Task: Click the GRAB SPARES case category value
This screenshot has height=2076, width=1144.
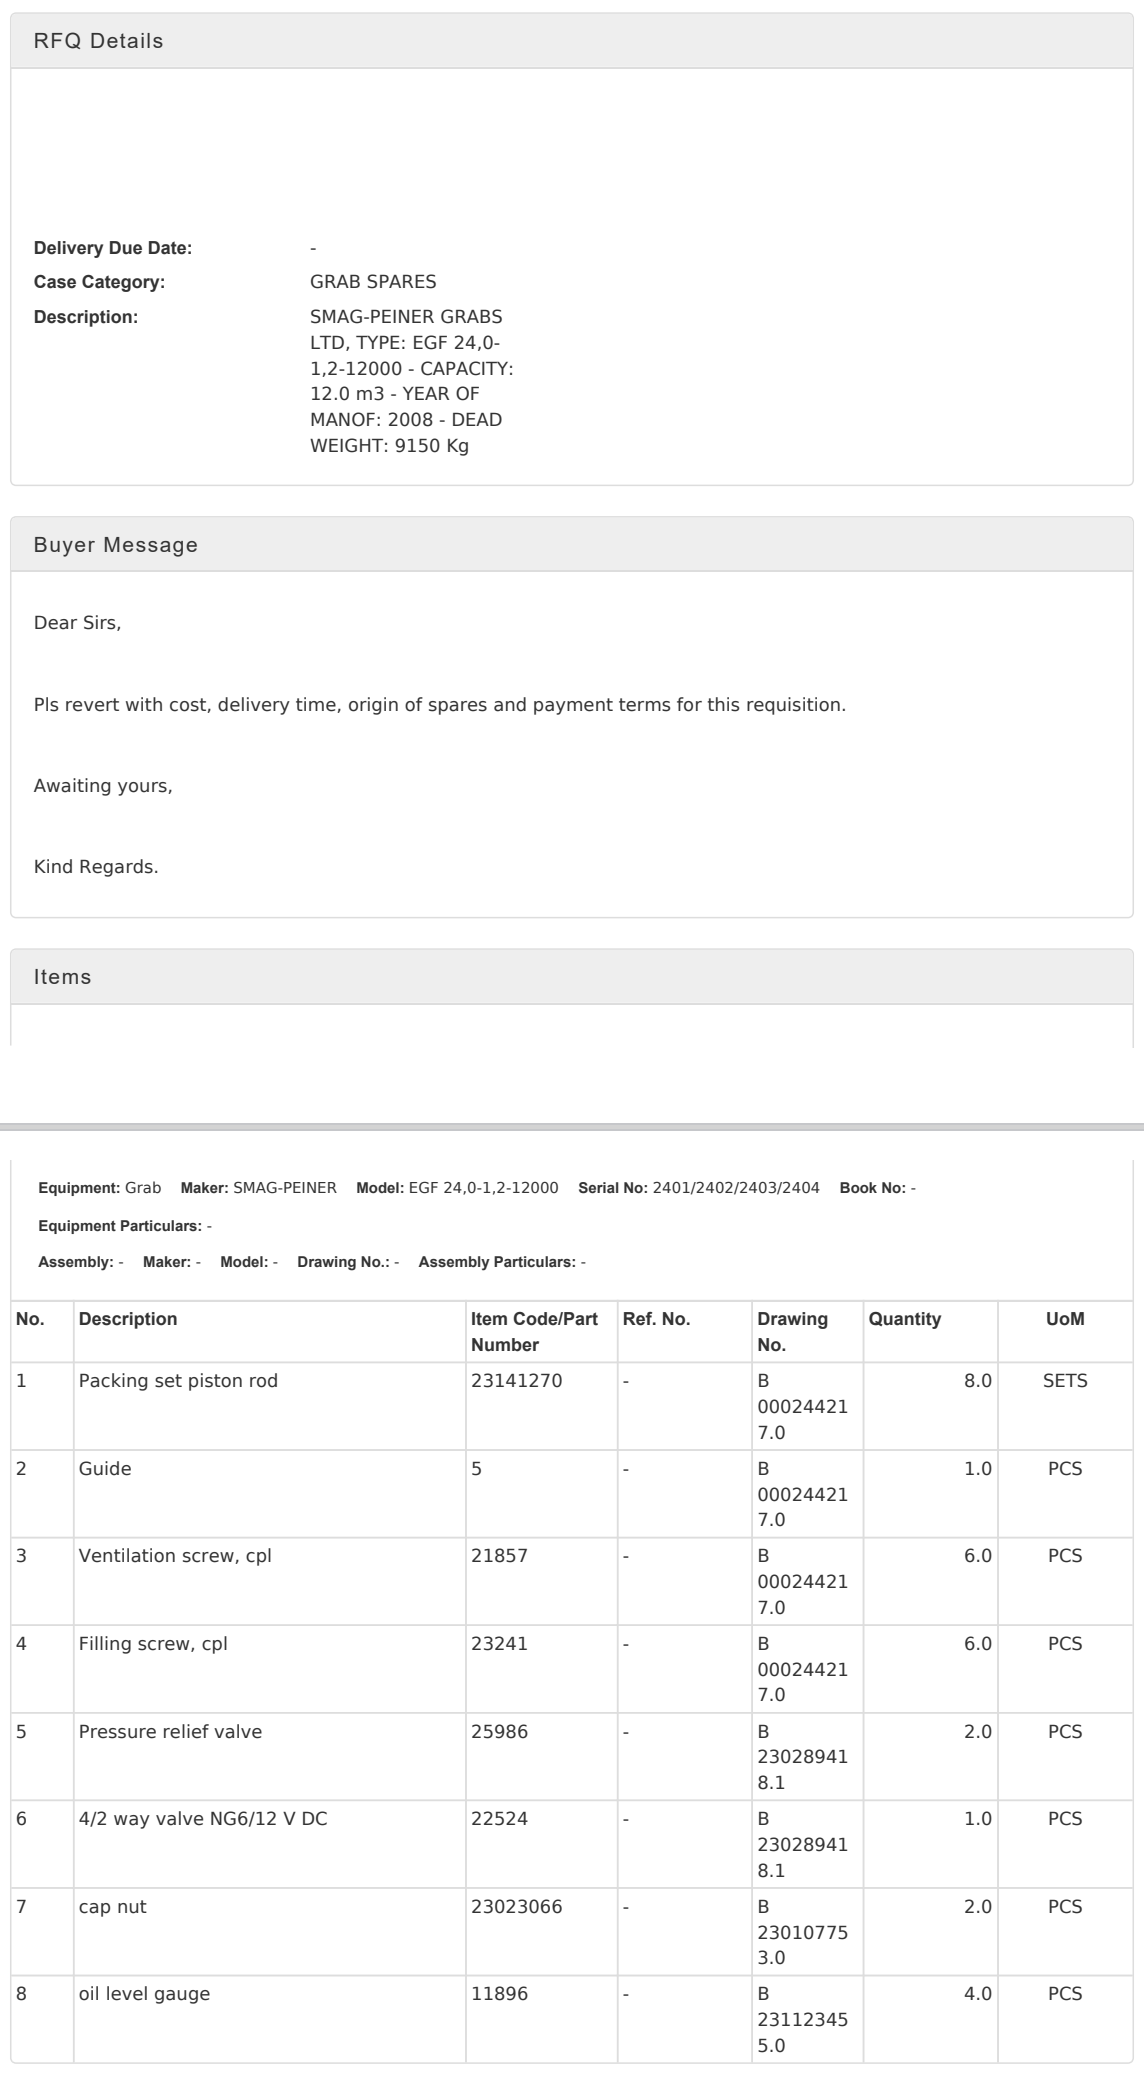Action: (x=373, y=282)
